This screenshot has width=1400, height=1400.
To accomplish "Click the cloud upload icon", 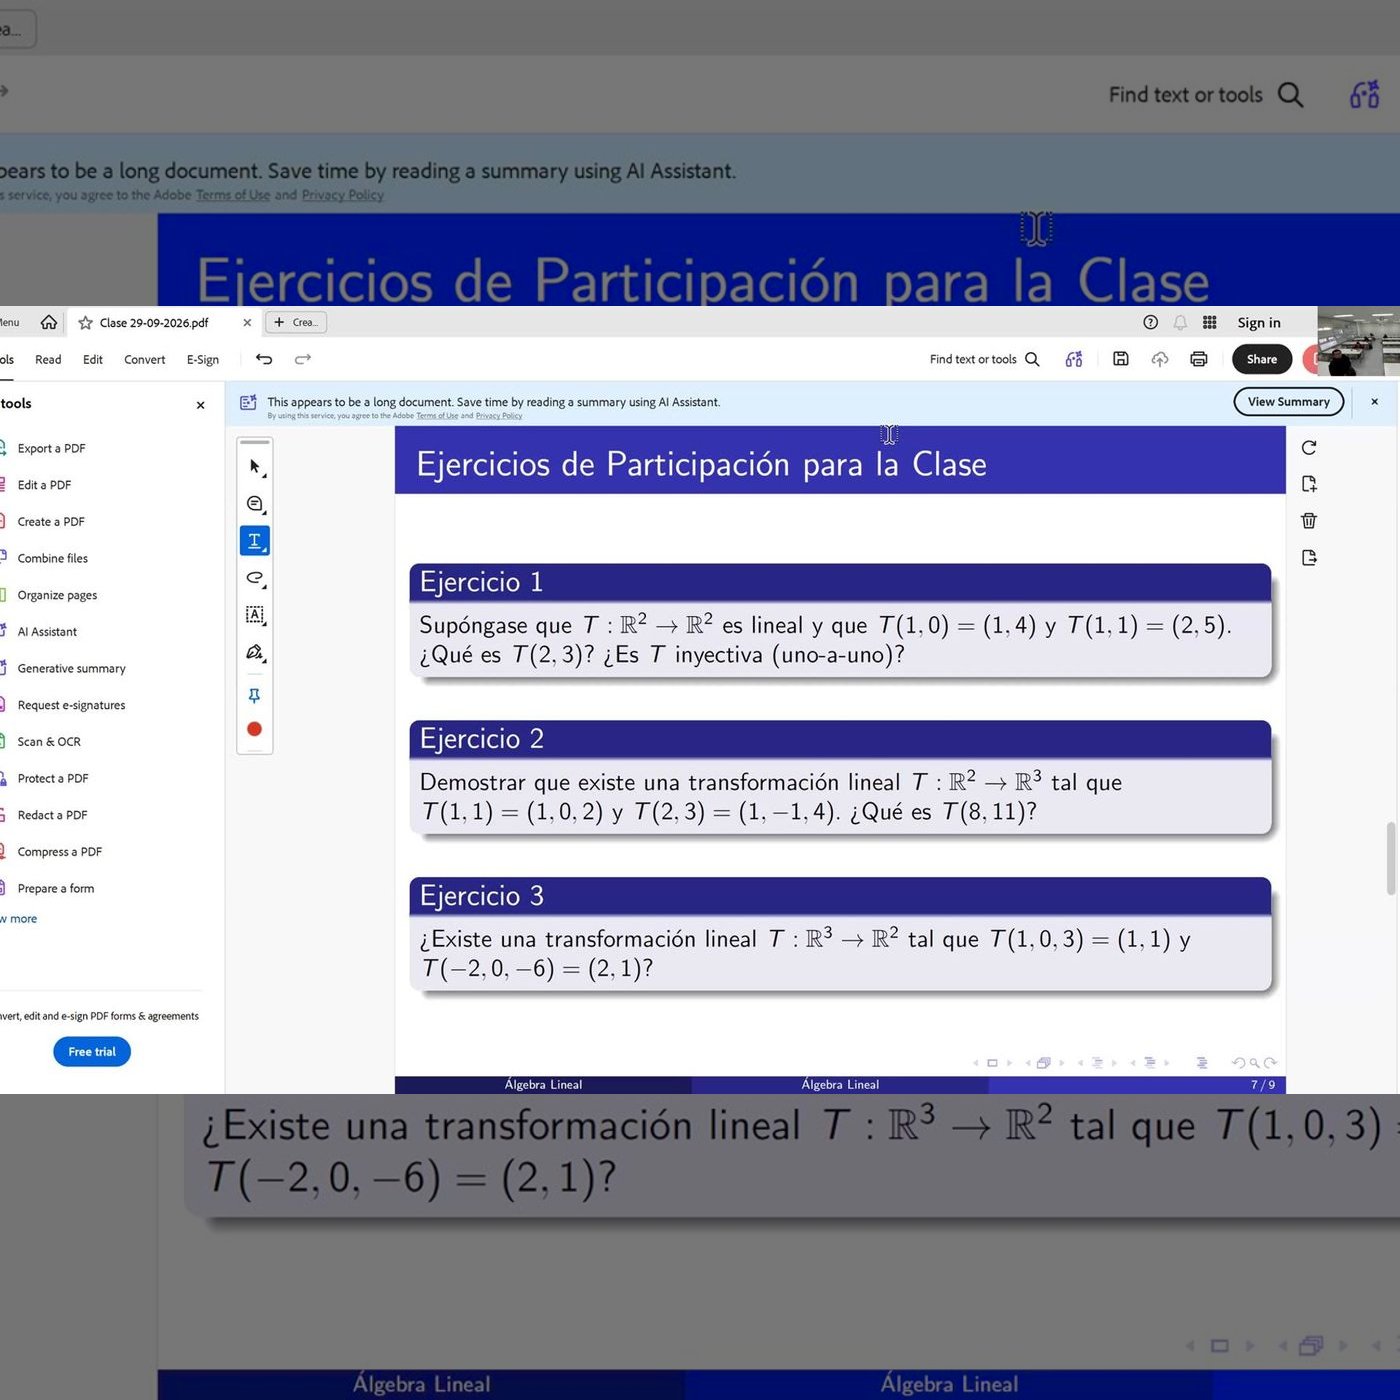I will (x=1160, y=359).
